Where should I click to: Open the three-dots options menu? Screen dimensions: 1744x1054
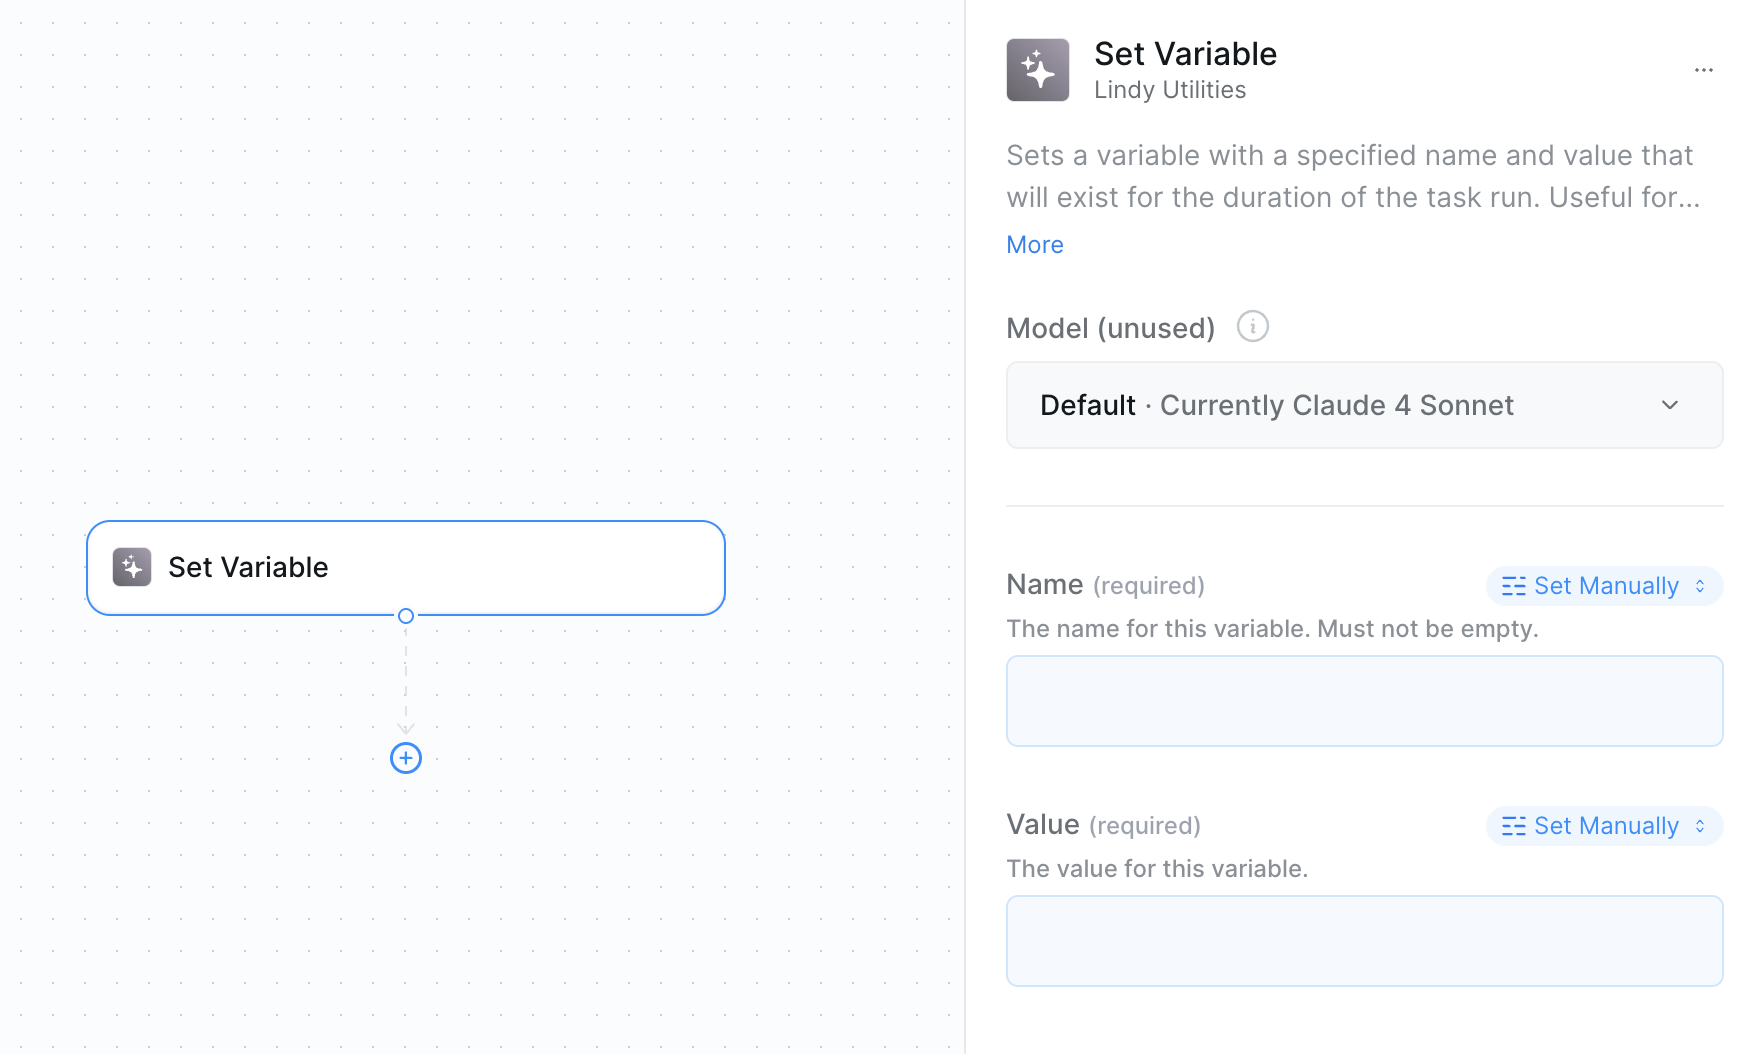click(x=1704, y=70)
